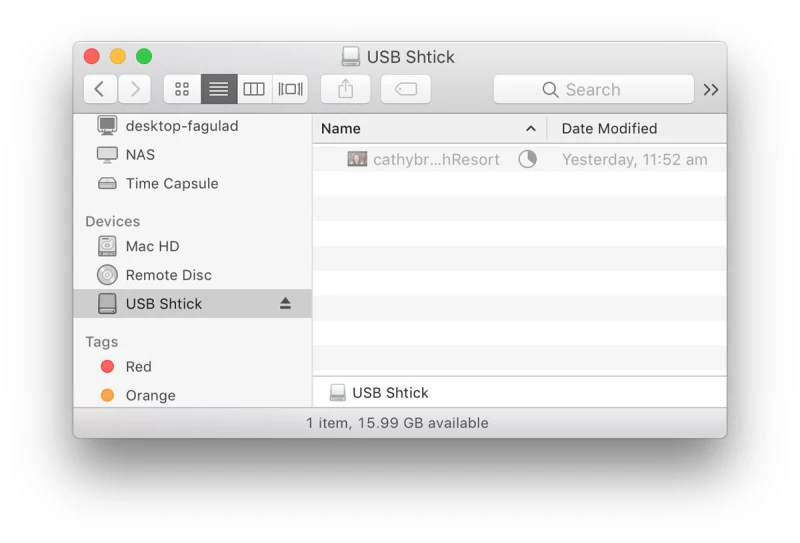The image size is (800, 543).
Task: Select the Red tag
Action: 138,367
